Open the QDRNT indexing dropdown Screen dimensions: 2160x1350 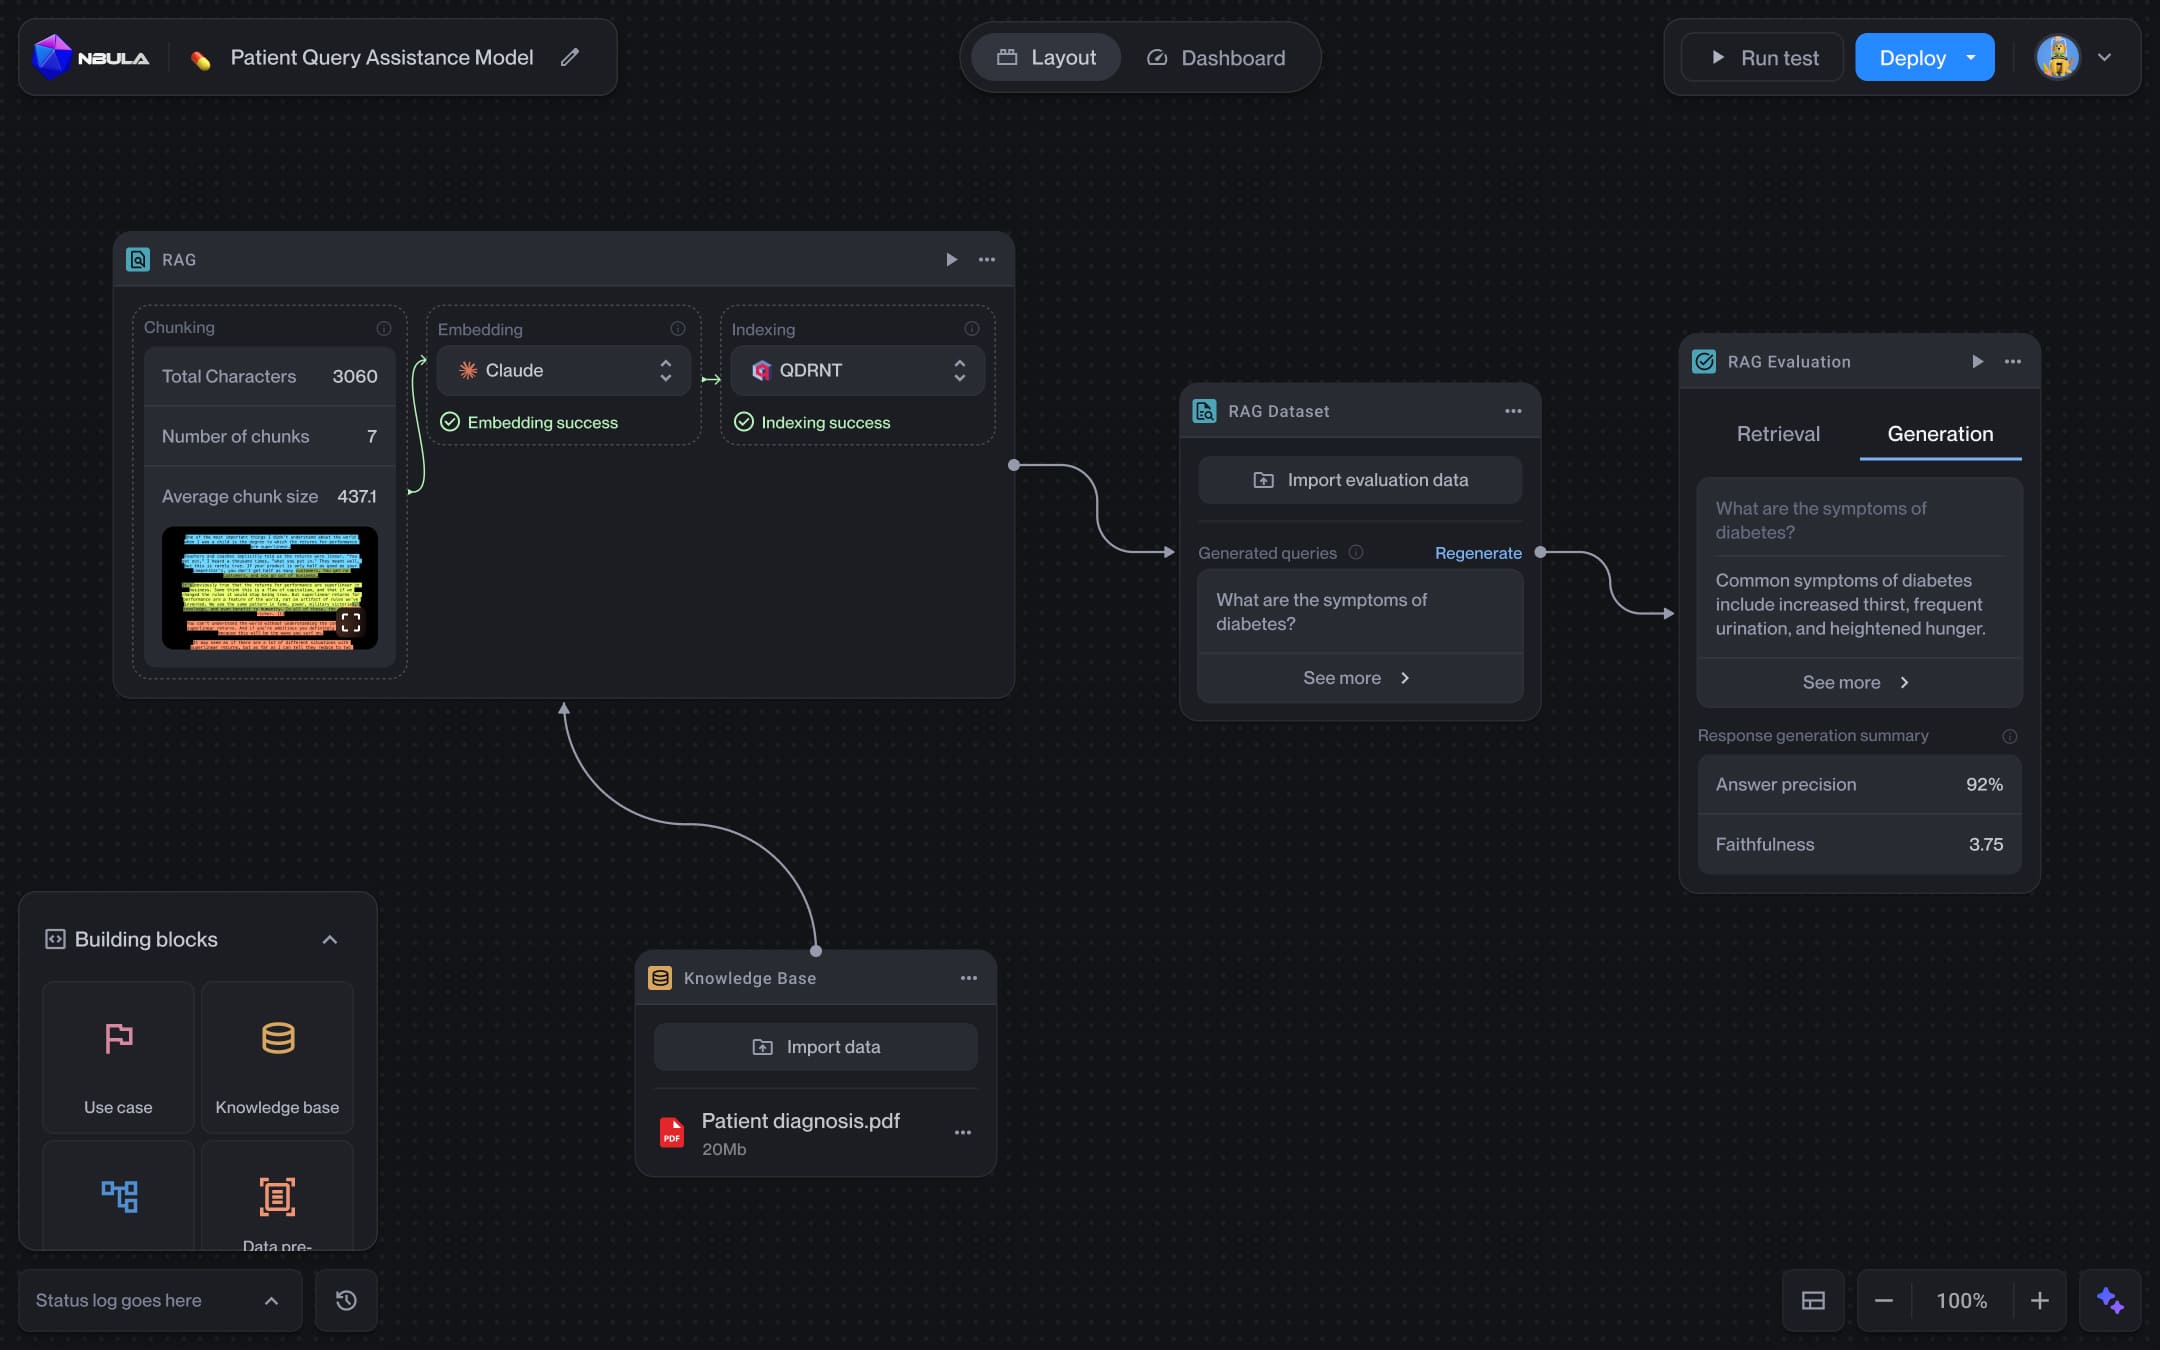tap(858, 371)
